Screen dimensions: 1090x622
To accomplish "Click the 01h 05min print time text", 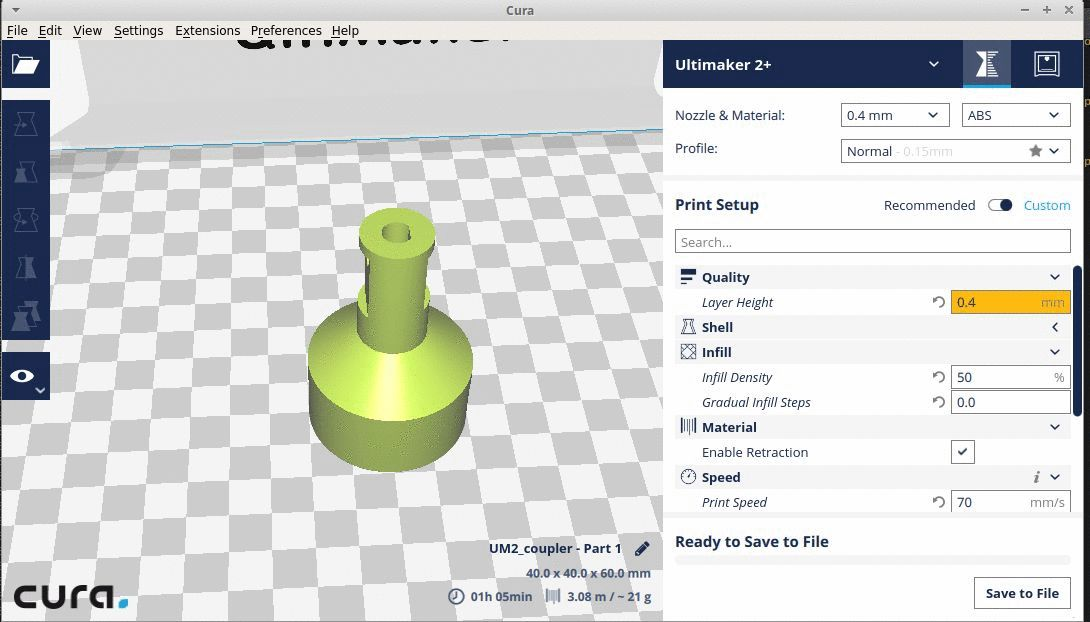I will 501,597.
